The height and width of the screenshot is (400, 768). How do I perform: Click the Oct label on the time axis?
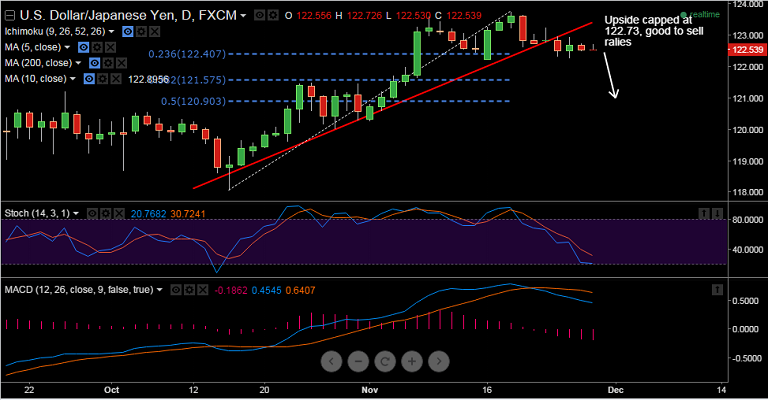pos(112,390)
